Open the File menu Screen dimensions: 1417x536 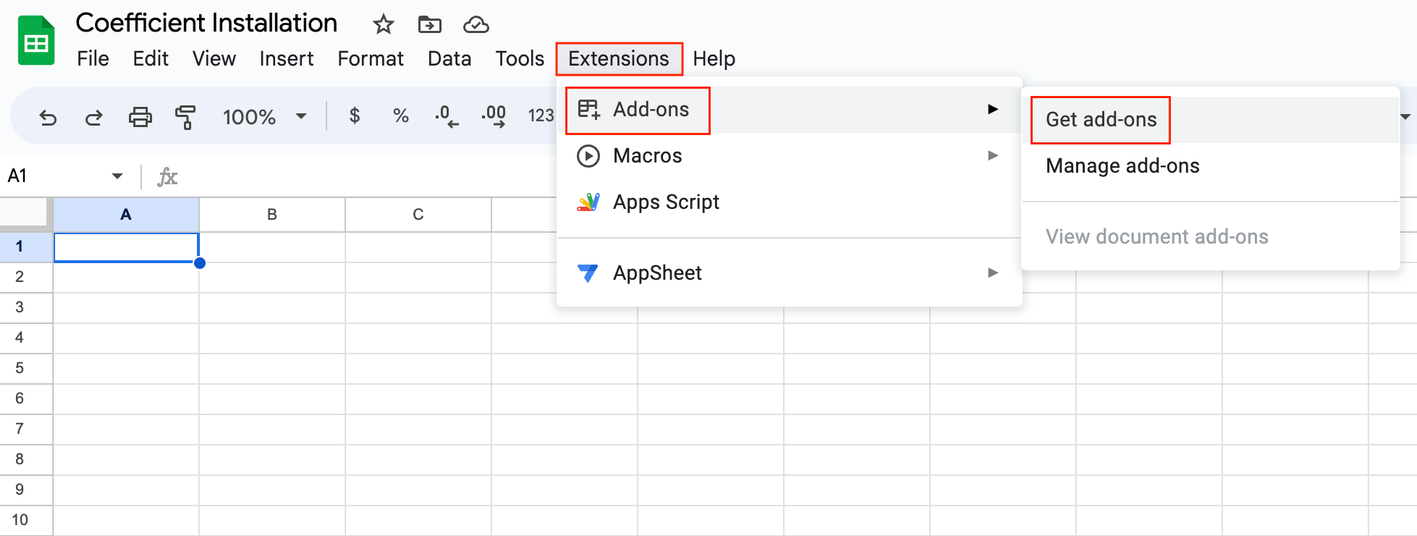93,59
